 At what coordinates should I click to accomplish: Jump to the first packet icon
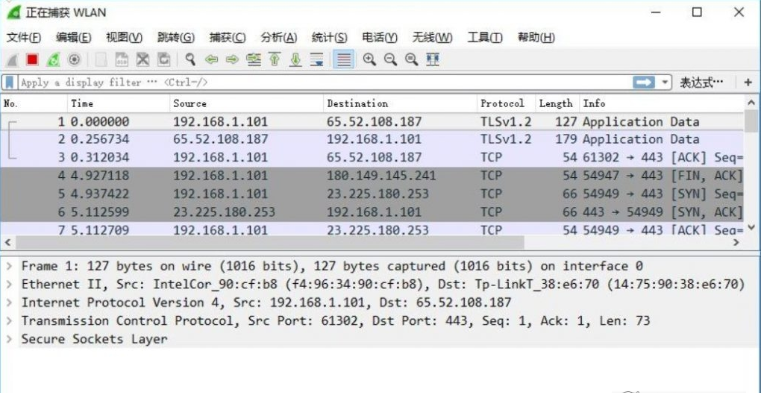[274, 60]
